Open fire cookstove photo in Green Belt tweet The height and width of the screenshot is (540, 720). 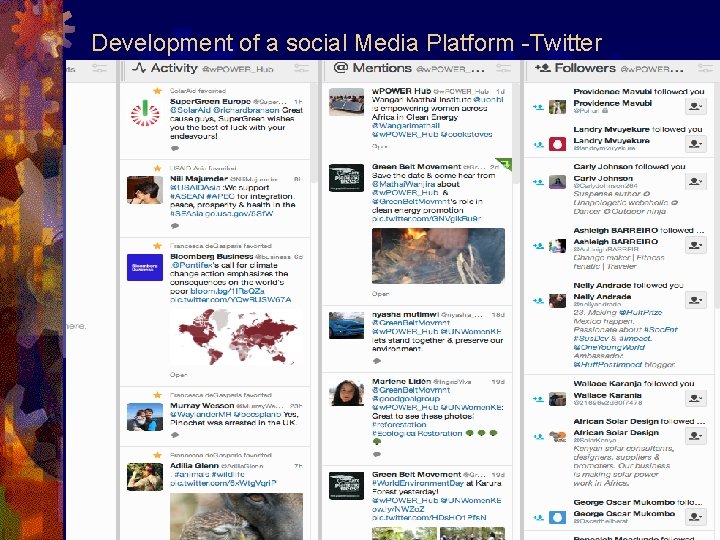(x=439, y=256)
